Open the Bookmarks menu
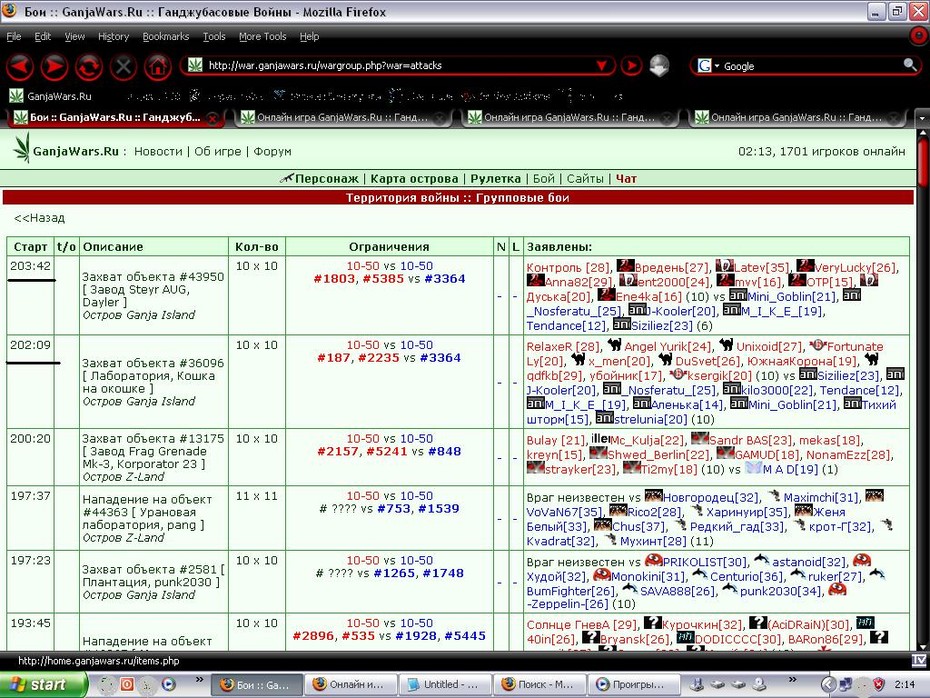 pos(165,36)
